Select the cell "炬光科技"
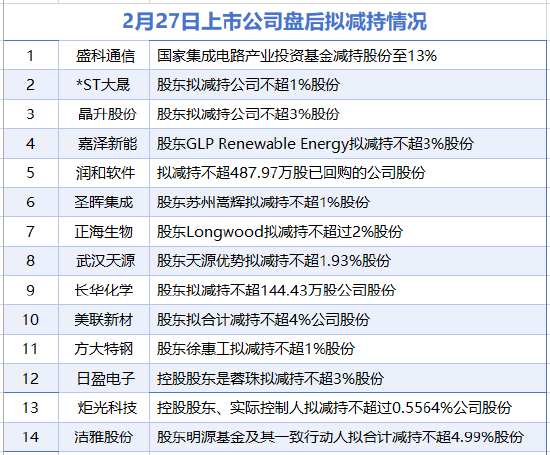The width and height of the screenshot is (550, 455). (104, 408)
